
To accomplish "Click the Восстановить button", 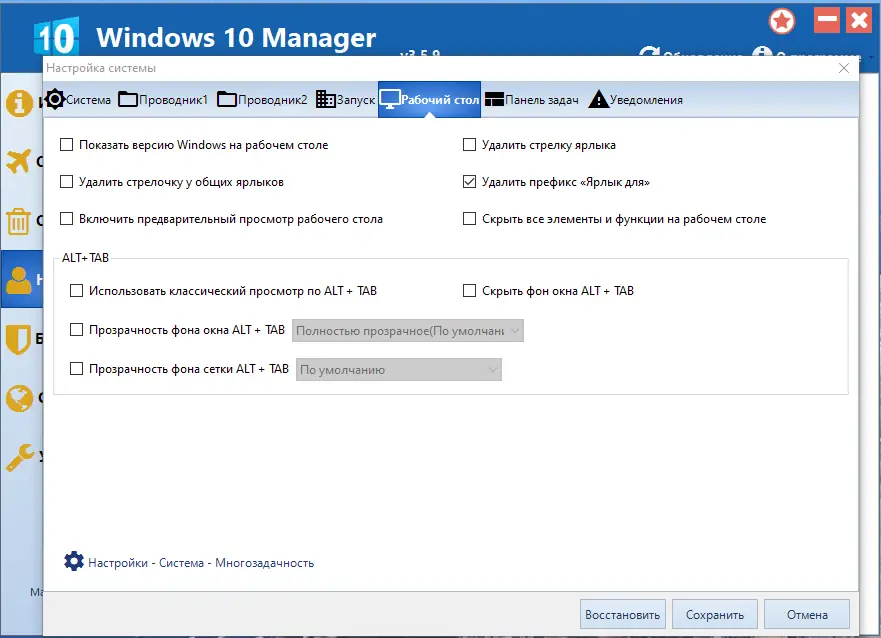I will (623, 614).
